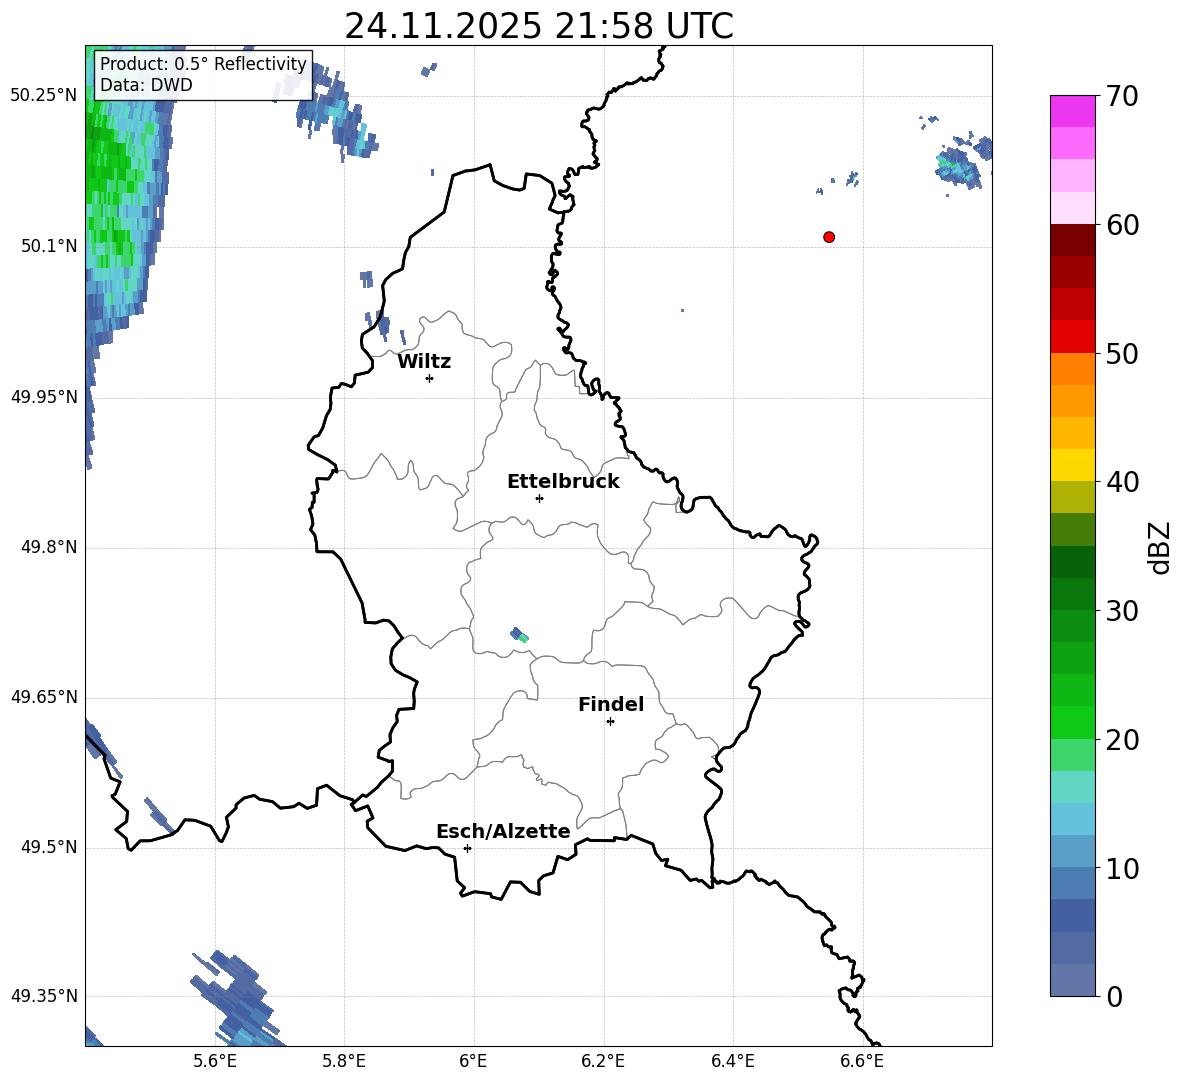The width and height of the screenshot is (1184, 1081).
Task: Click the magenta swatch at top of colorbar
Action: point(1072,111)
